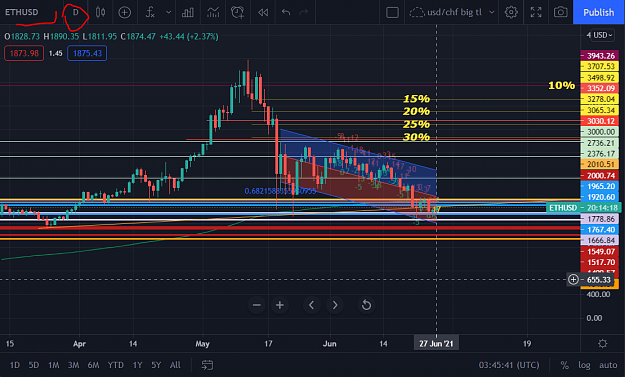The height and width of the screenshot is (377, 625).
Task: Create an alert with alarm clock icon
Action: tap(238, 12)
